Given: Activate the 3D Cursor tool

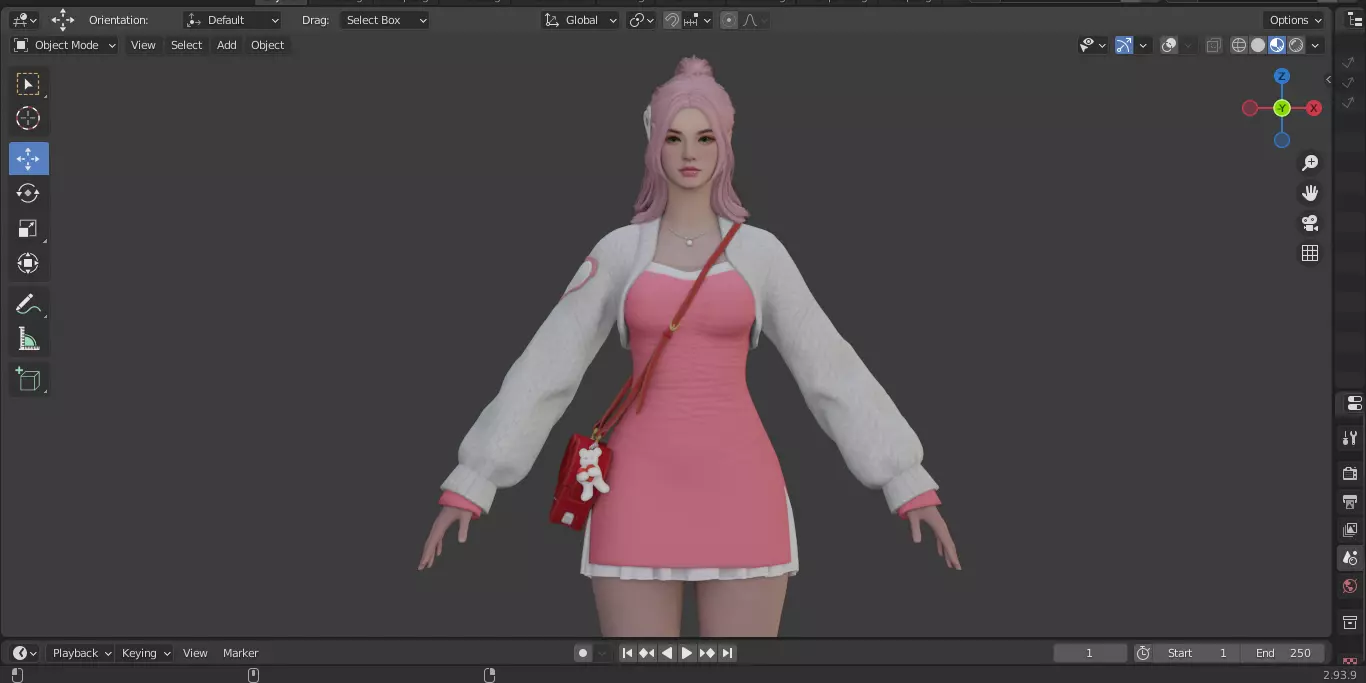Looking at the screenshot, I should point(28,118).
